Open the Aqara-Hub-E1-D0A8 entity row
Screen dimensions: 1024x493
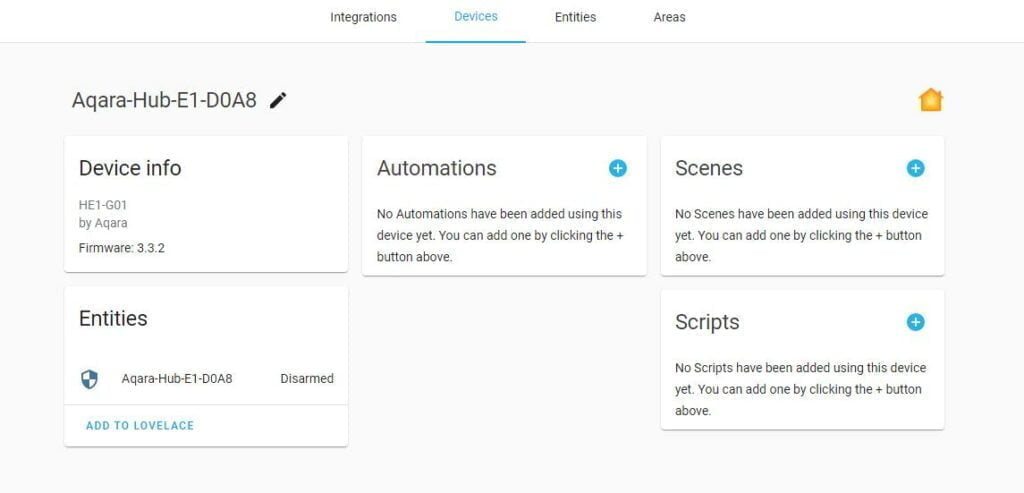pyautogui.click(x=177, y=379)
